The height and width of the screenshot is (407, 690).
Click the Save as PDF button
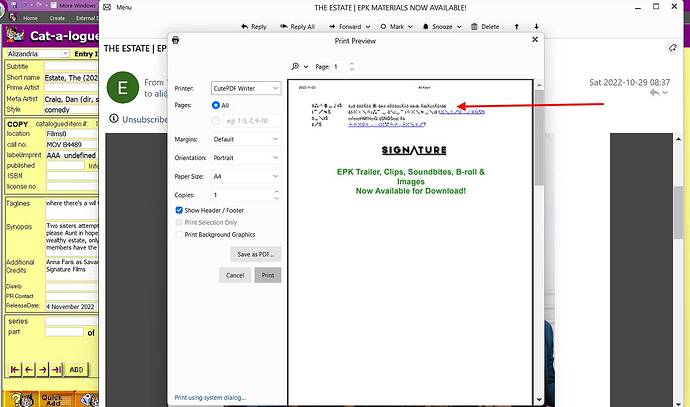point(256,254)
